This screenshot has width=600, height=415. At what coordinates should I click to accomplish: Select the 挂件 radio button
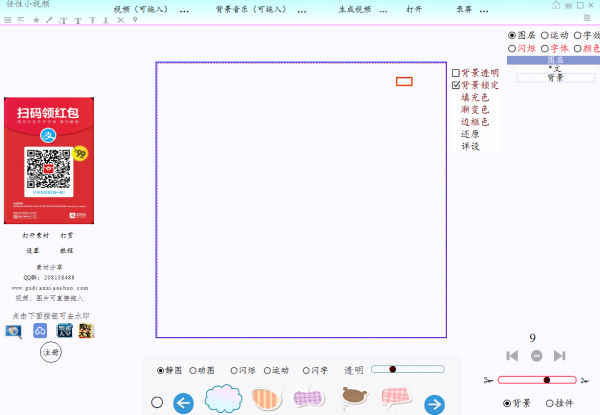[x=550, y=403]
